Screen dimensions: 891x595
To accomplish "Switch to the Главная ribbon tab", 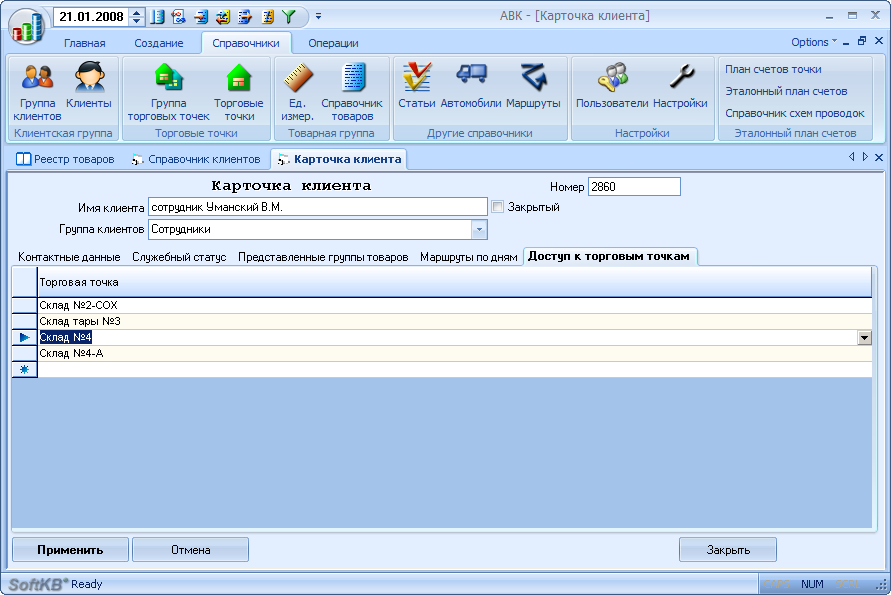I will tap(85, 43).
